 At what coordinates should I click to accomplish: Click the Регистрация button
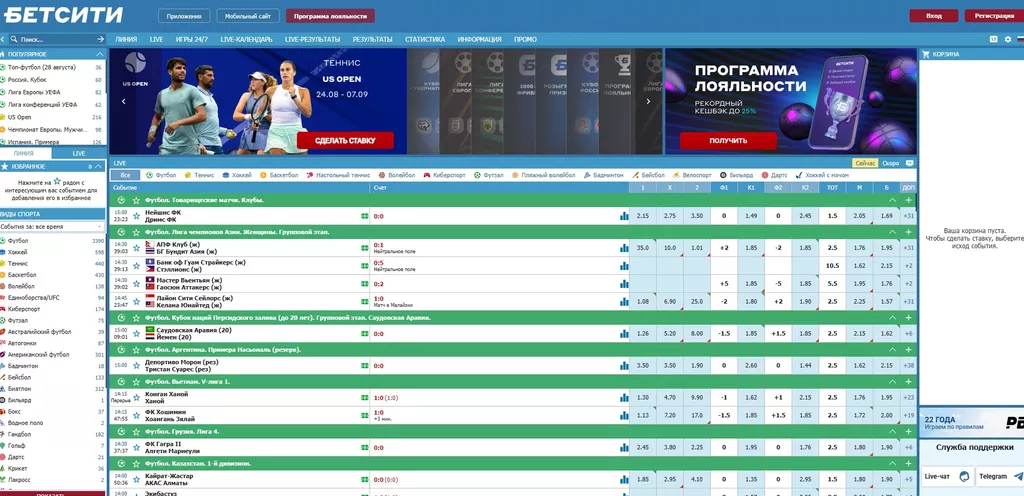coord(994,16)
